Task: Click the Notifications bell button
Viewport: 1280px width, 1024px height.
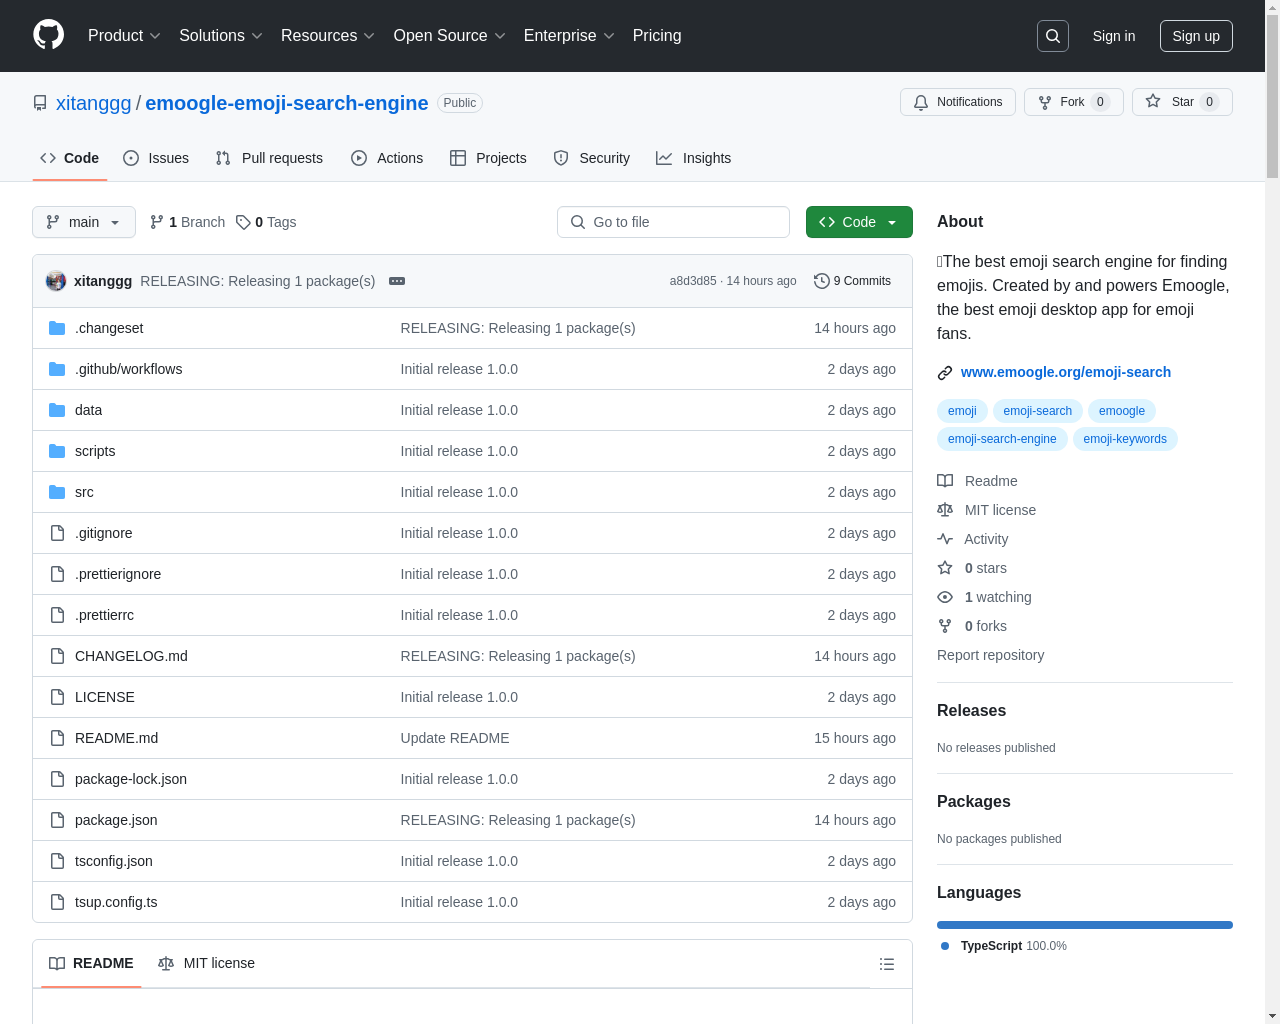Action: pos(958,102)
